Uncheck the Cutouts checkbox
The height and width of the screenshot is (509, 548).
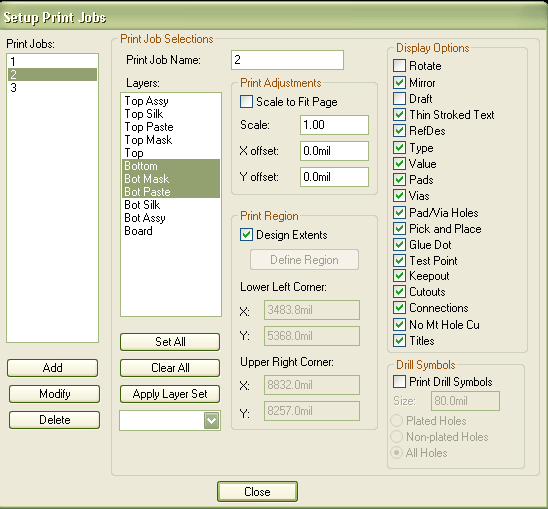(x=399, y=292)
